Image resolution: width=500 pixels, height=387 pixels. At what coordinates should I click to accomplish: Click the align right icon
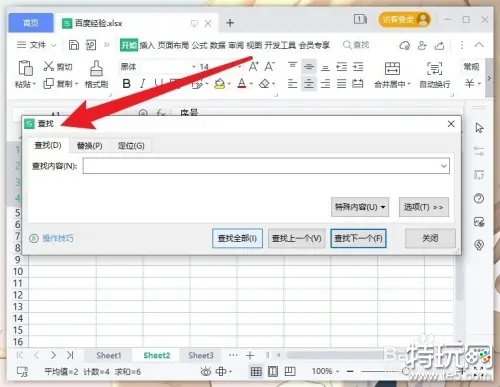click(325, 83)
